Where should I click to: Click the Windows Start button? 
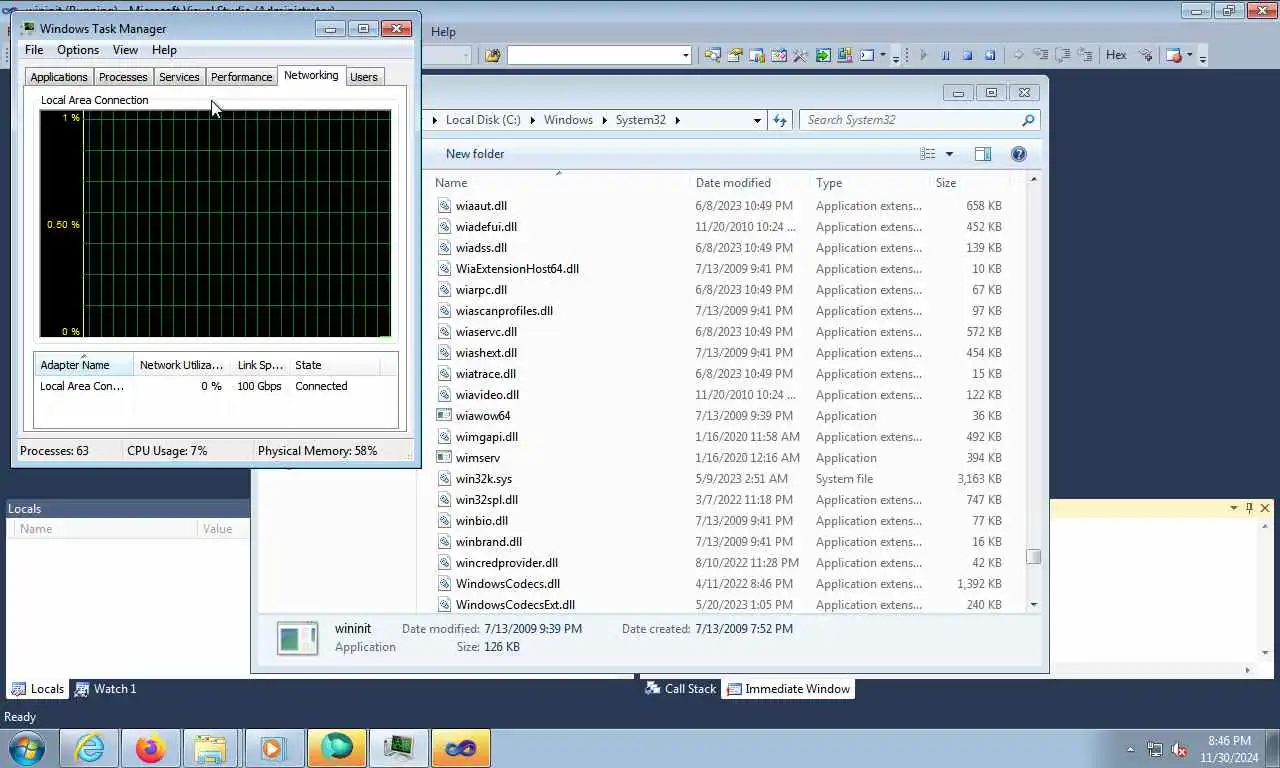[x=27, y=748]
